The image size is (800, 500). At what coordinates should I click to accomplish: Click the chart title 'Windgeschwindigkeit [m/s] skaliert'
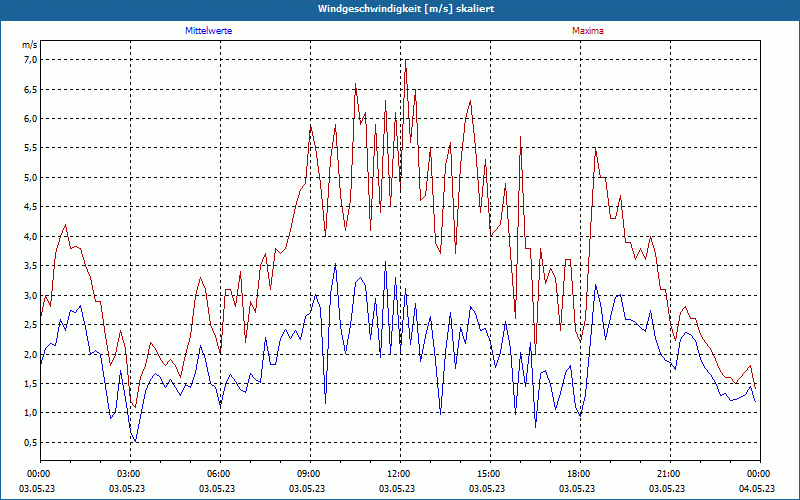tap(406, 9)
